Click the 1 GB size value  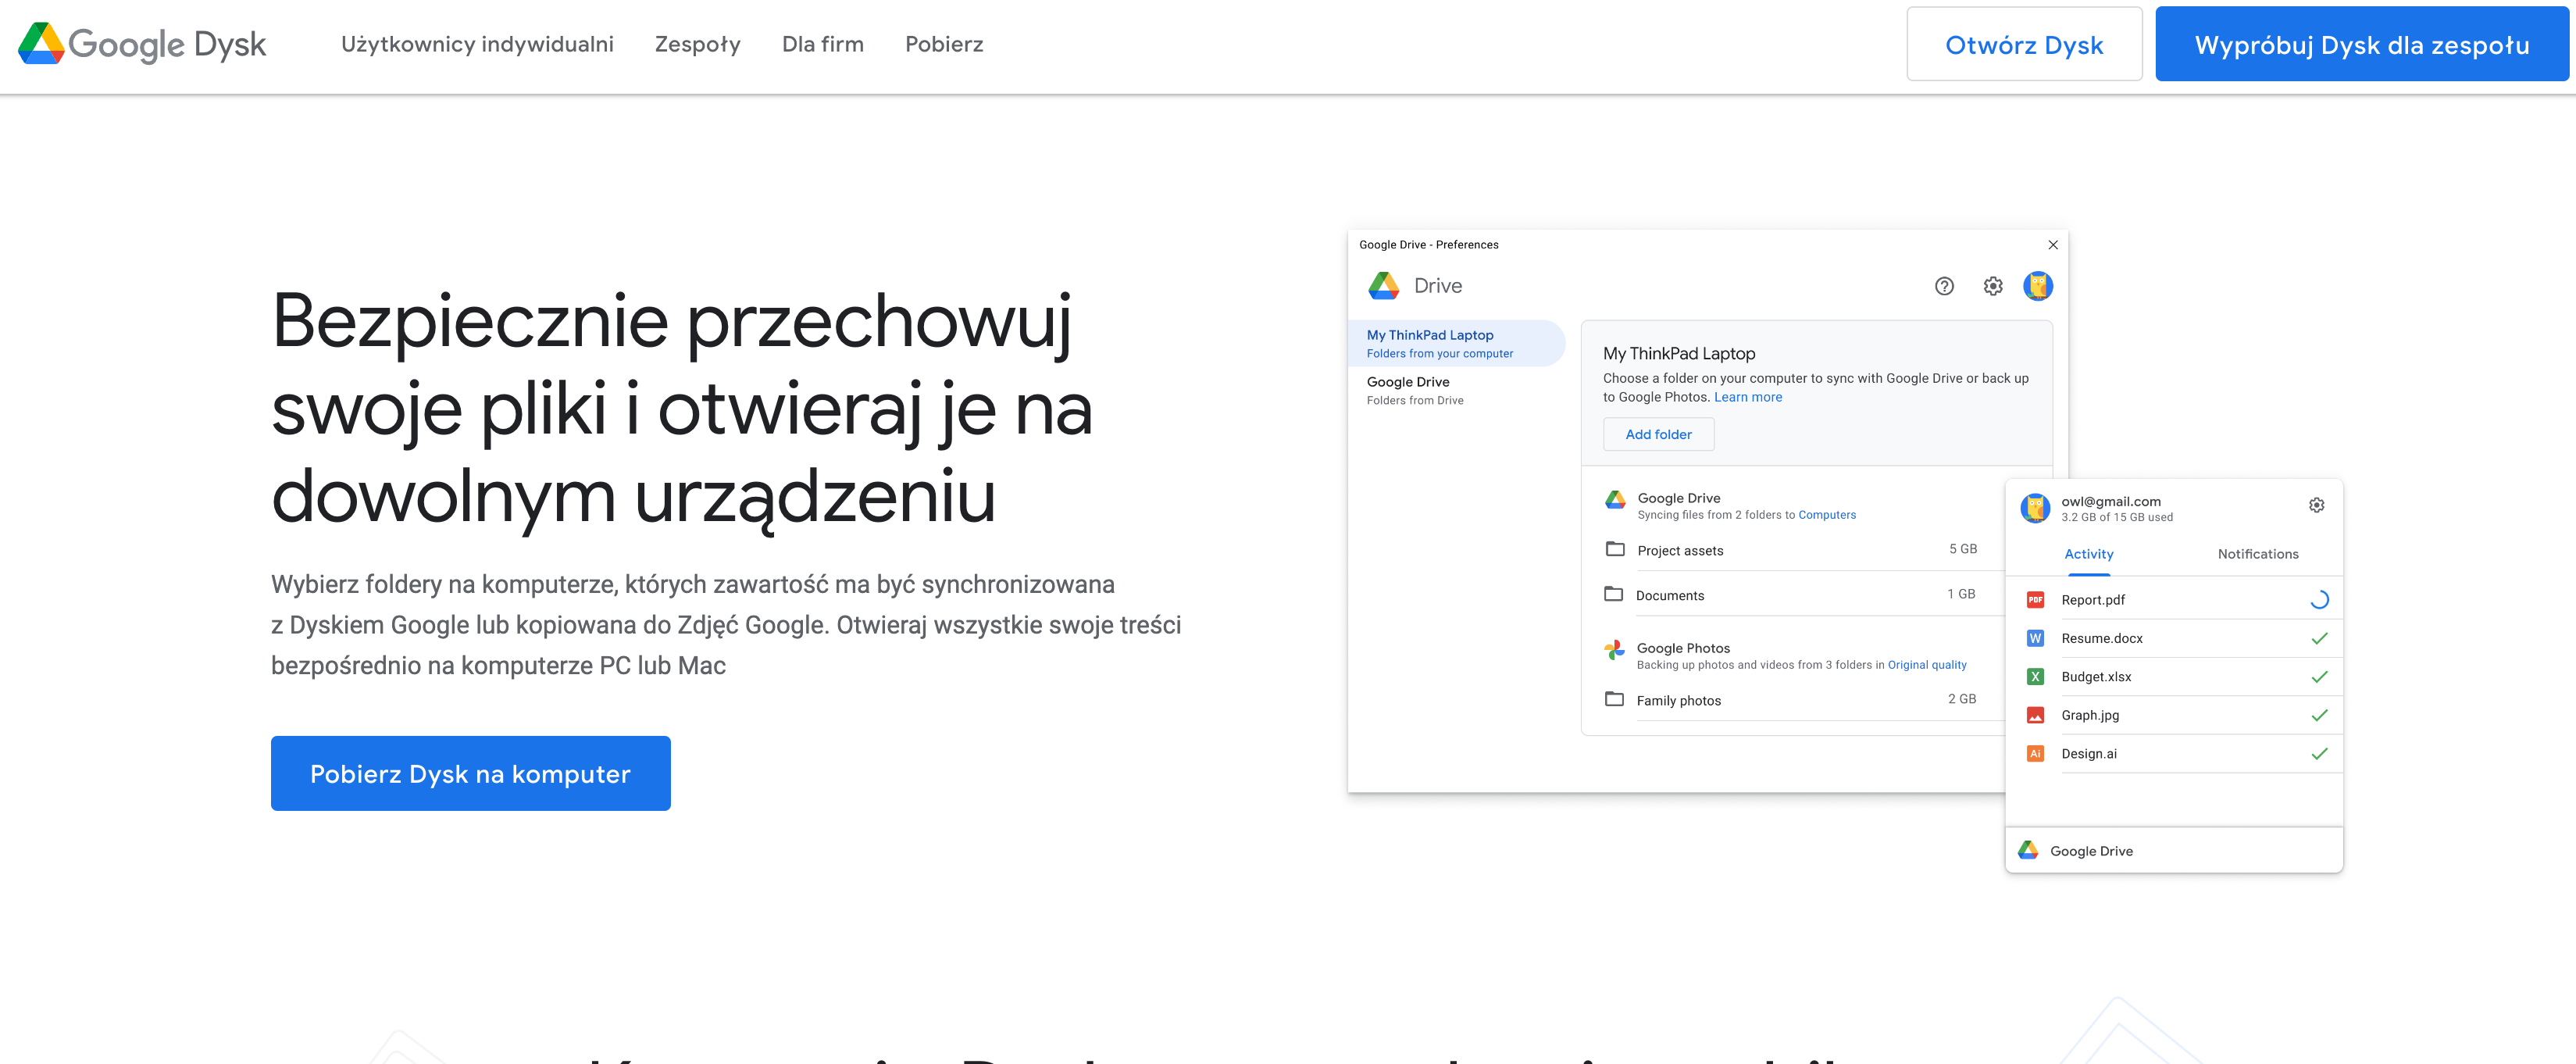click(x=1960, y=594)
